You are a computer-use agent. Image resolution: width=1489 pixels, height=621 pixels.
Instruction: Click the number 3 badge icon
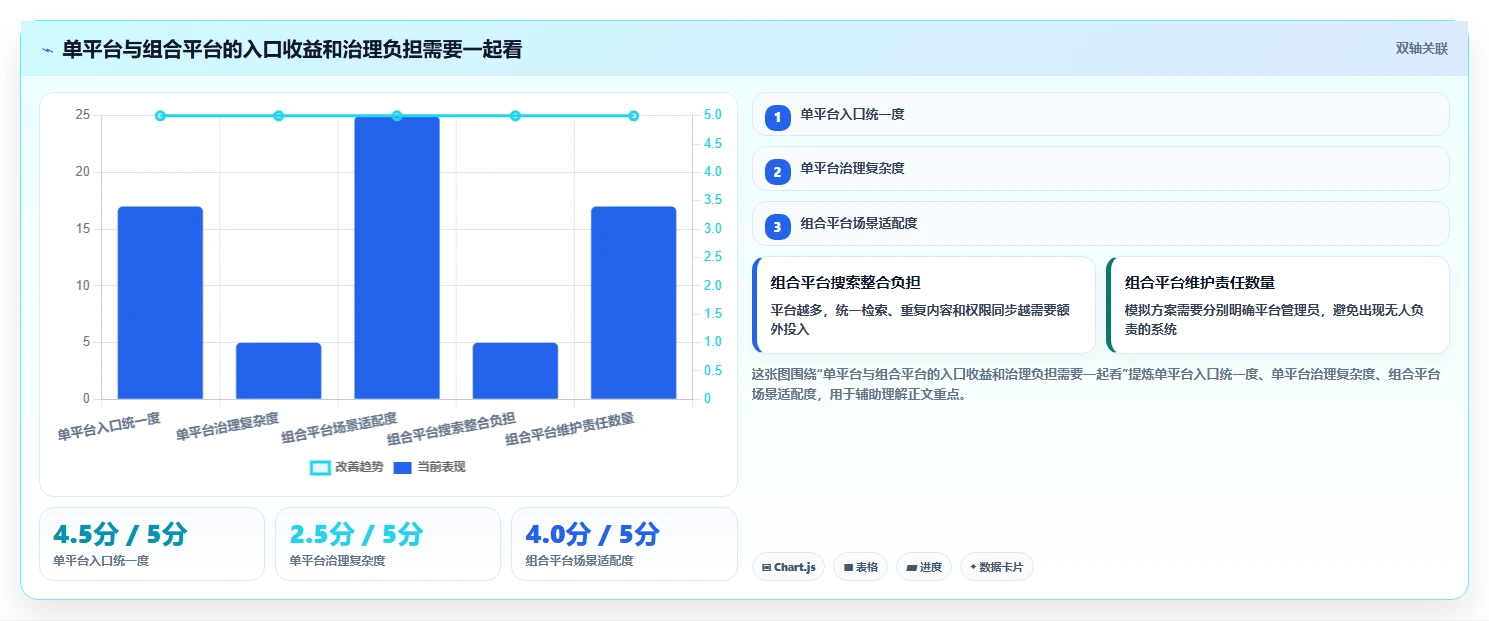coord(778,227)
